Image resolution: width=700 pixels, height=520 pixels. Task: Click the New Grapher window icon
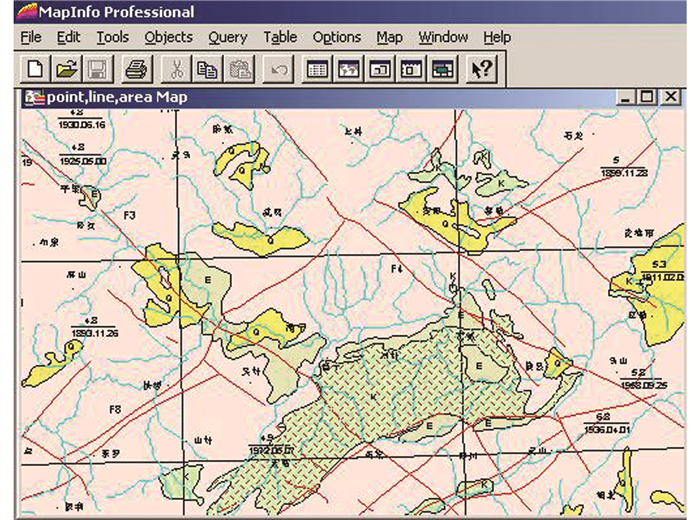380,69
